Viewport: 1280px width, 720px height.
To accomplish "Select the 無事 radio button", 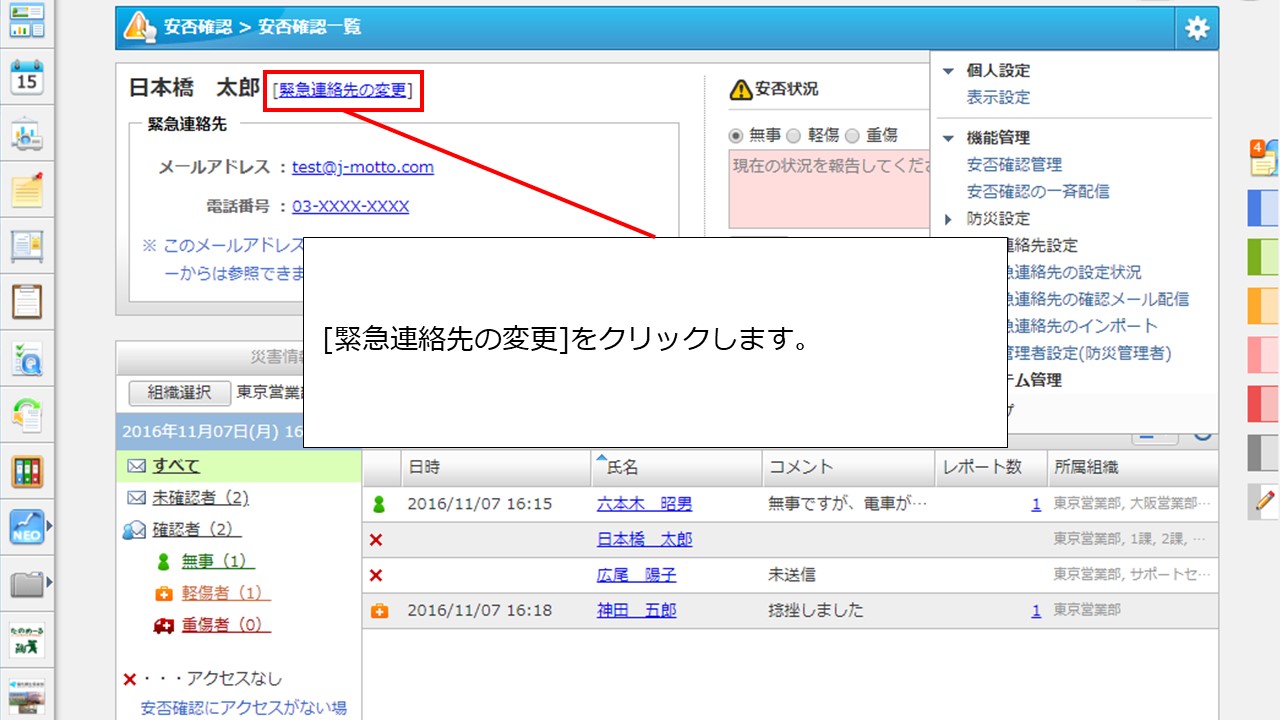I will [x=736, y=135].
